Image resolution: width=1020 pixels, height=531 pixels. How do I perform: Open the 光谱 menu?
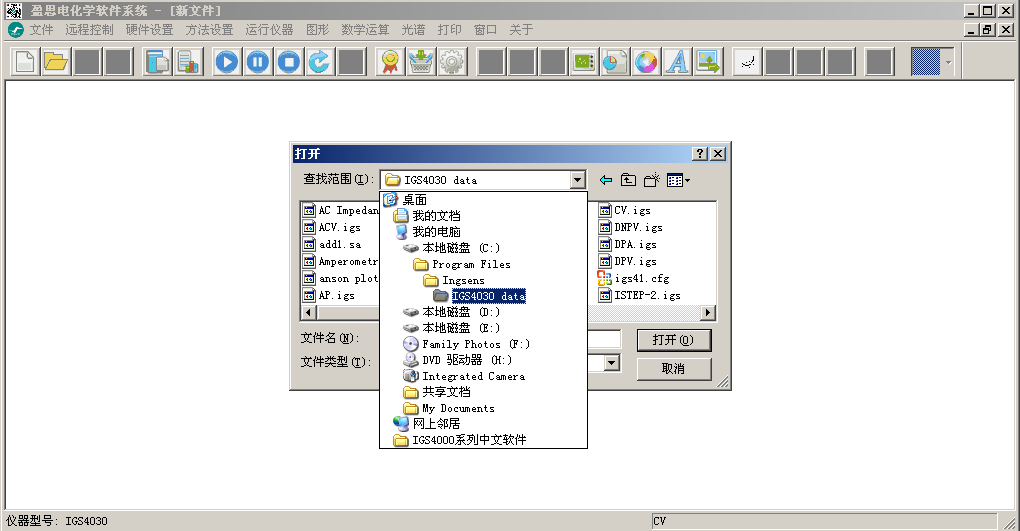(413, 30)
